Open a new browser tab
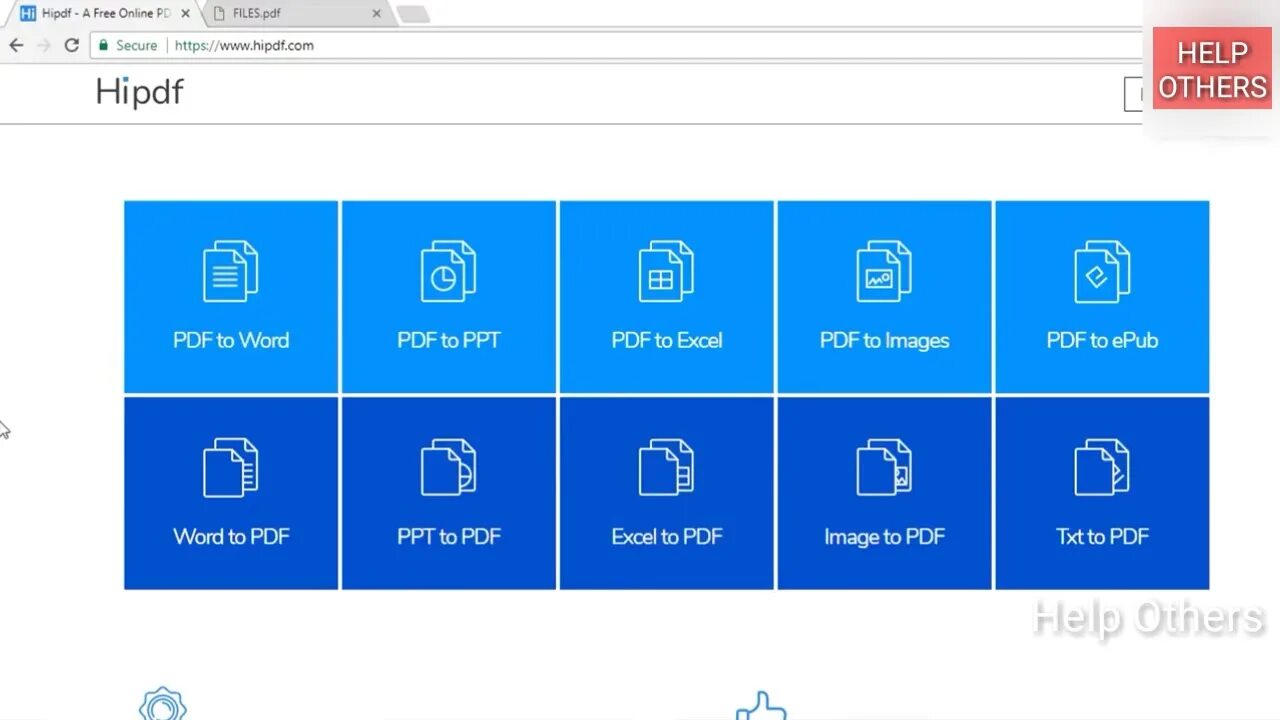The width and height of the screenshot is (1280, 720). (413, 14)
